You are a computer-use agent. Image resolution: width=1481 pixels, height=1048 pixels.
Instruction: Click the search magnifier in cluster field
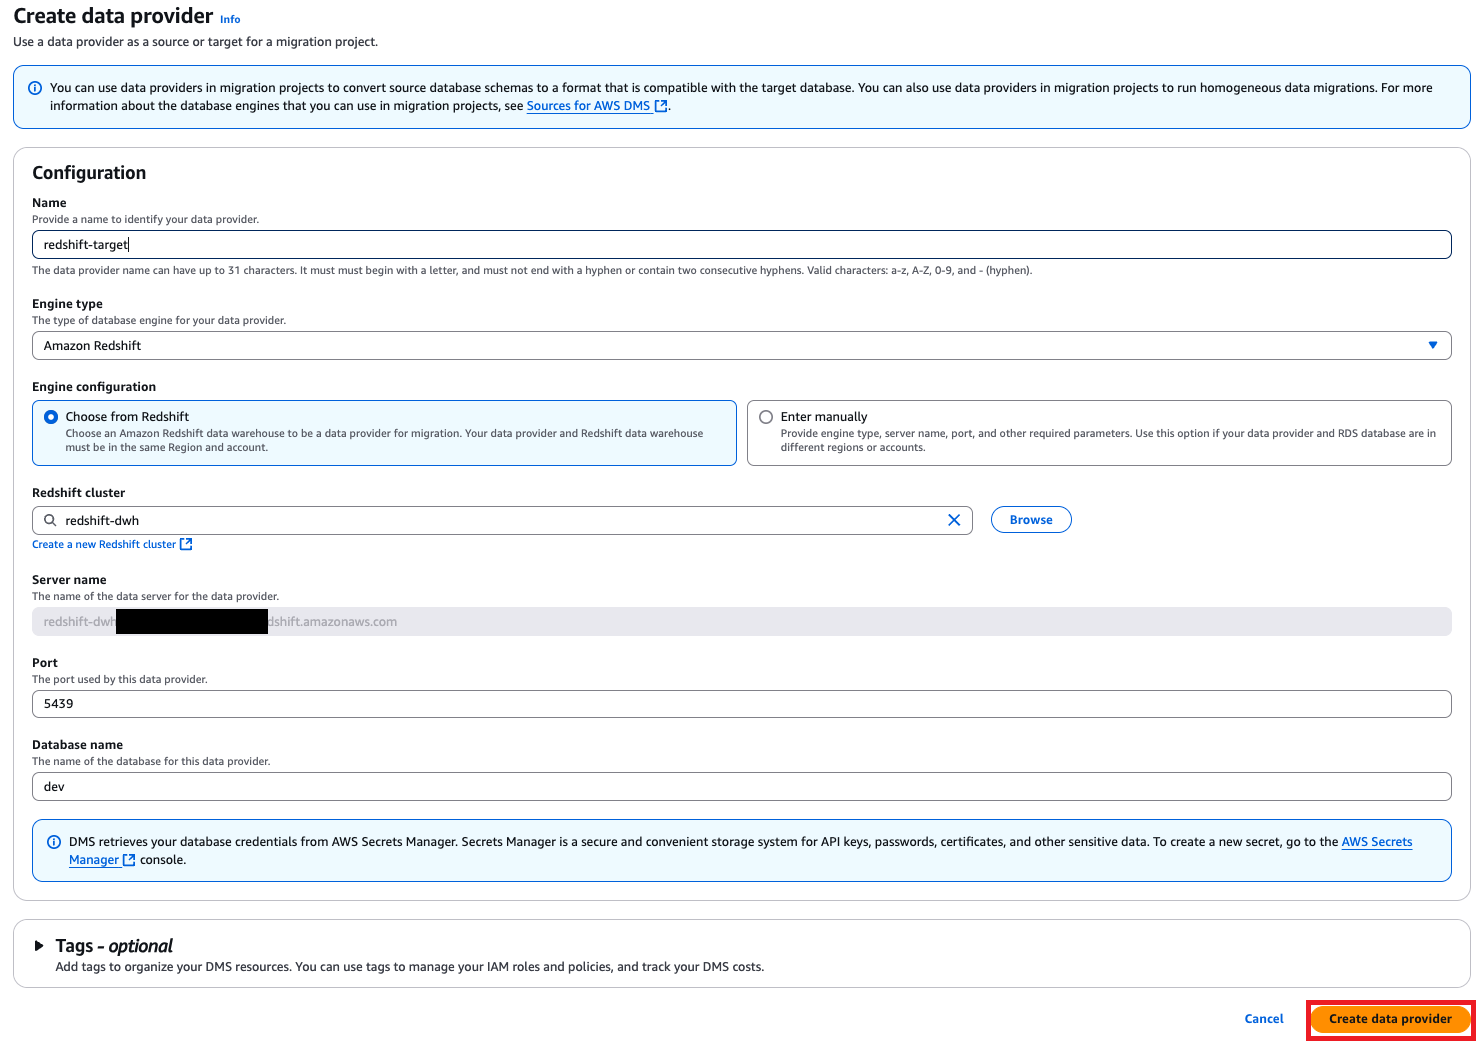coord(50,520)
